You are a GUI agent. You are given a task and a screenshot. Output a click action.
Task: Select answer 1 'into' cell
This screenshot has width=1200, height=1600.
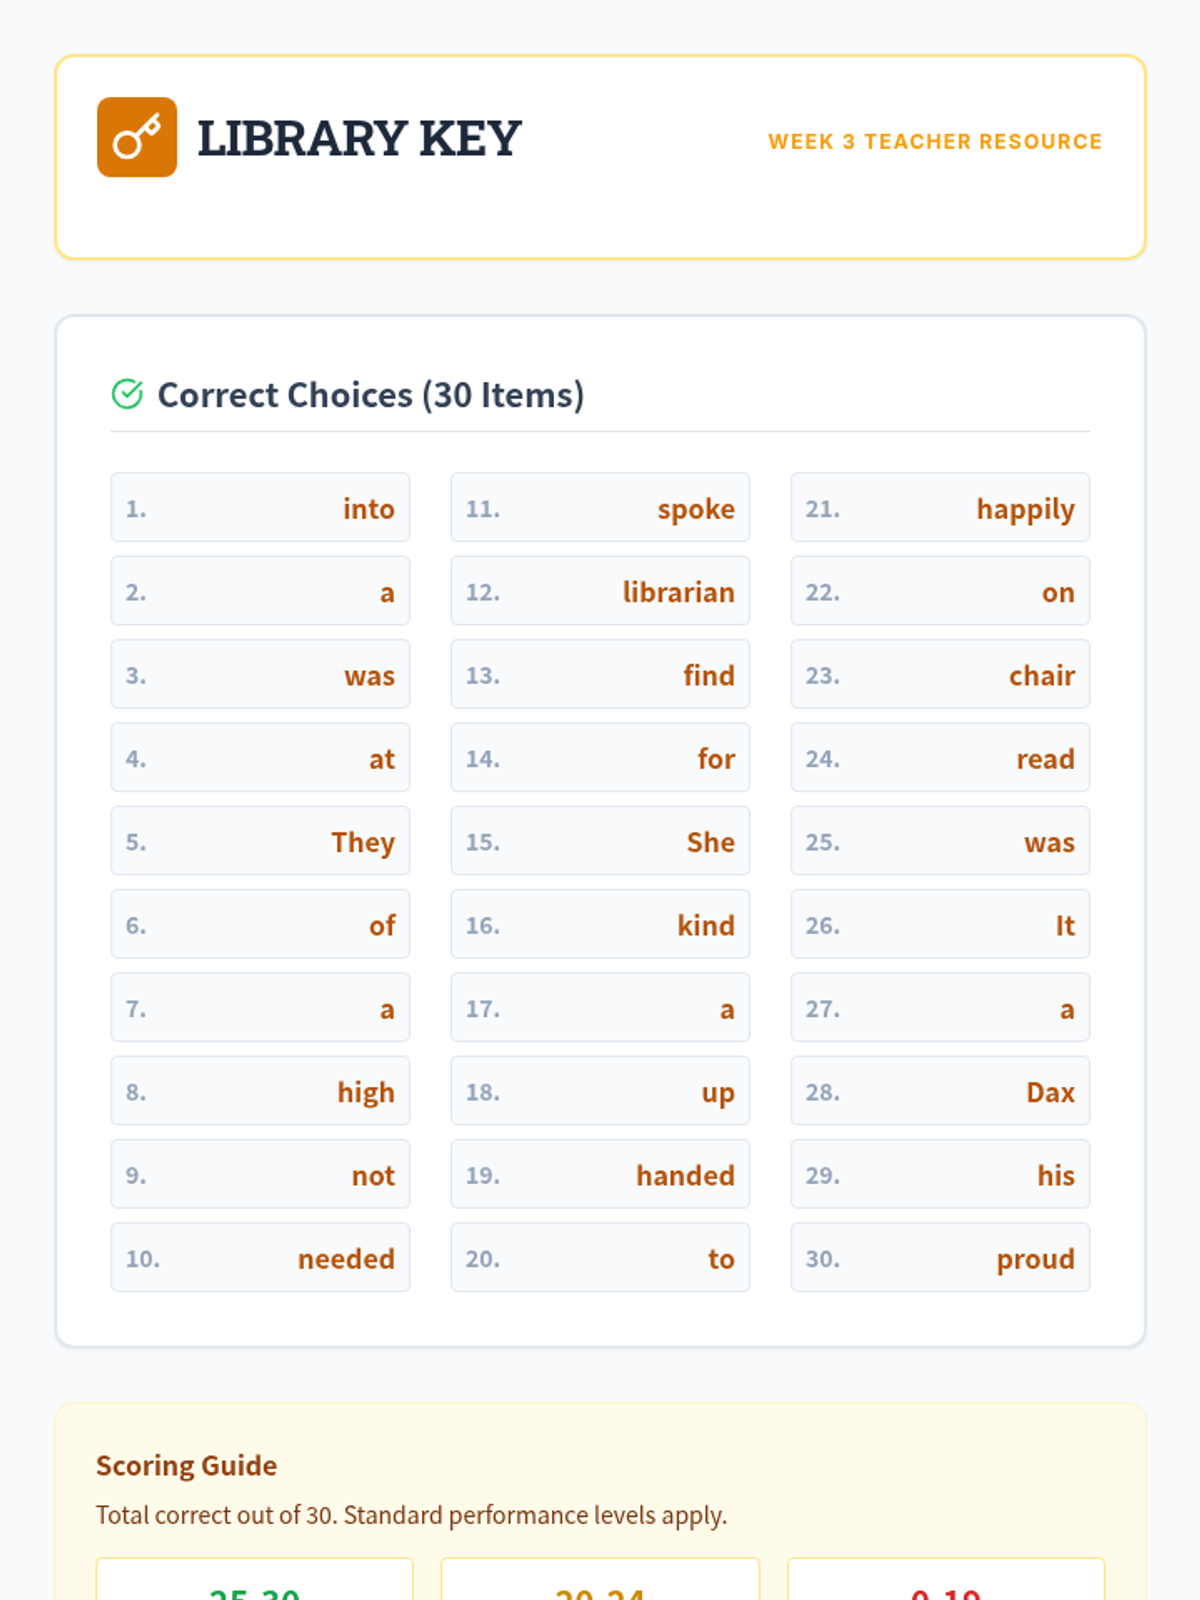click(260, 508)
